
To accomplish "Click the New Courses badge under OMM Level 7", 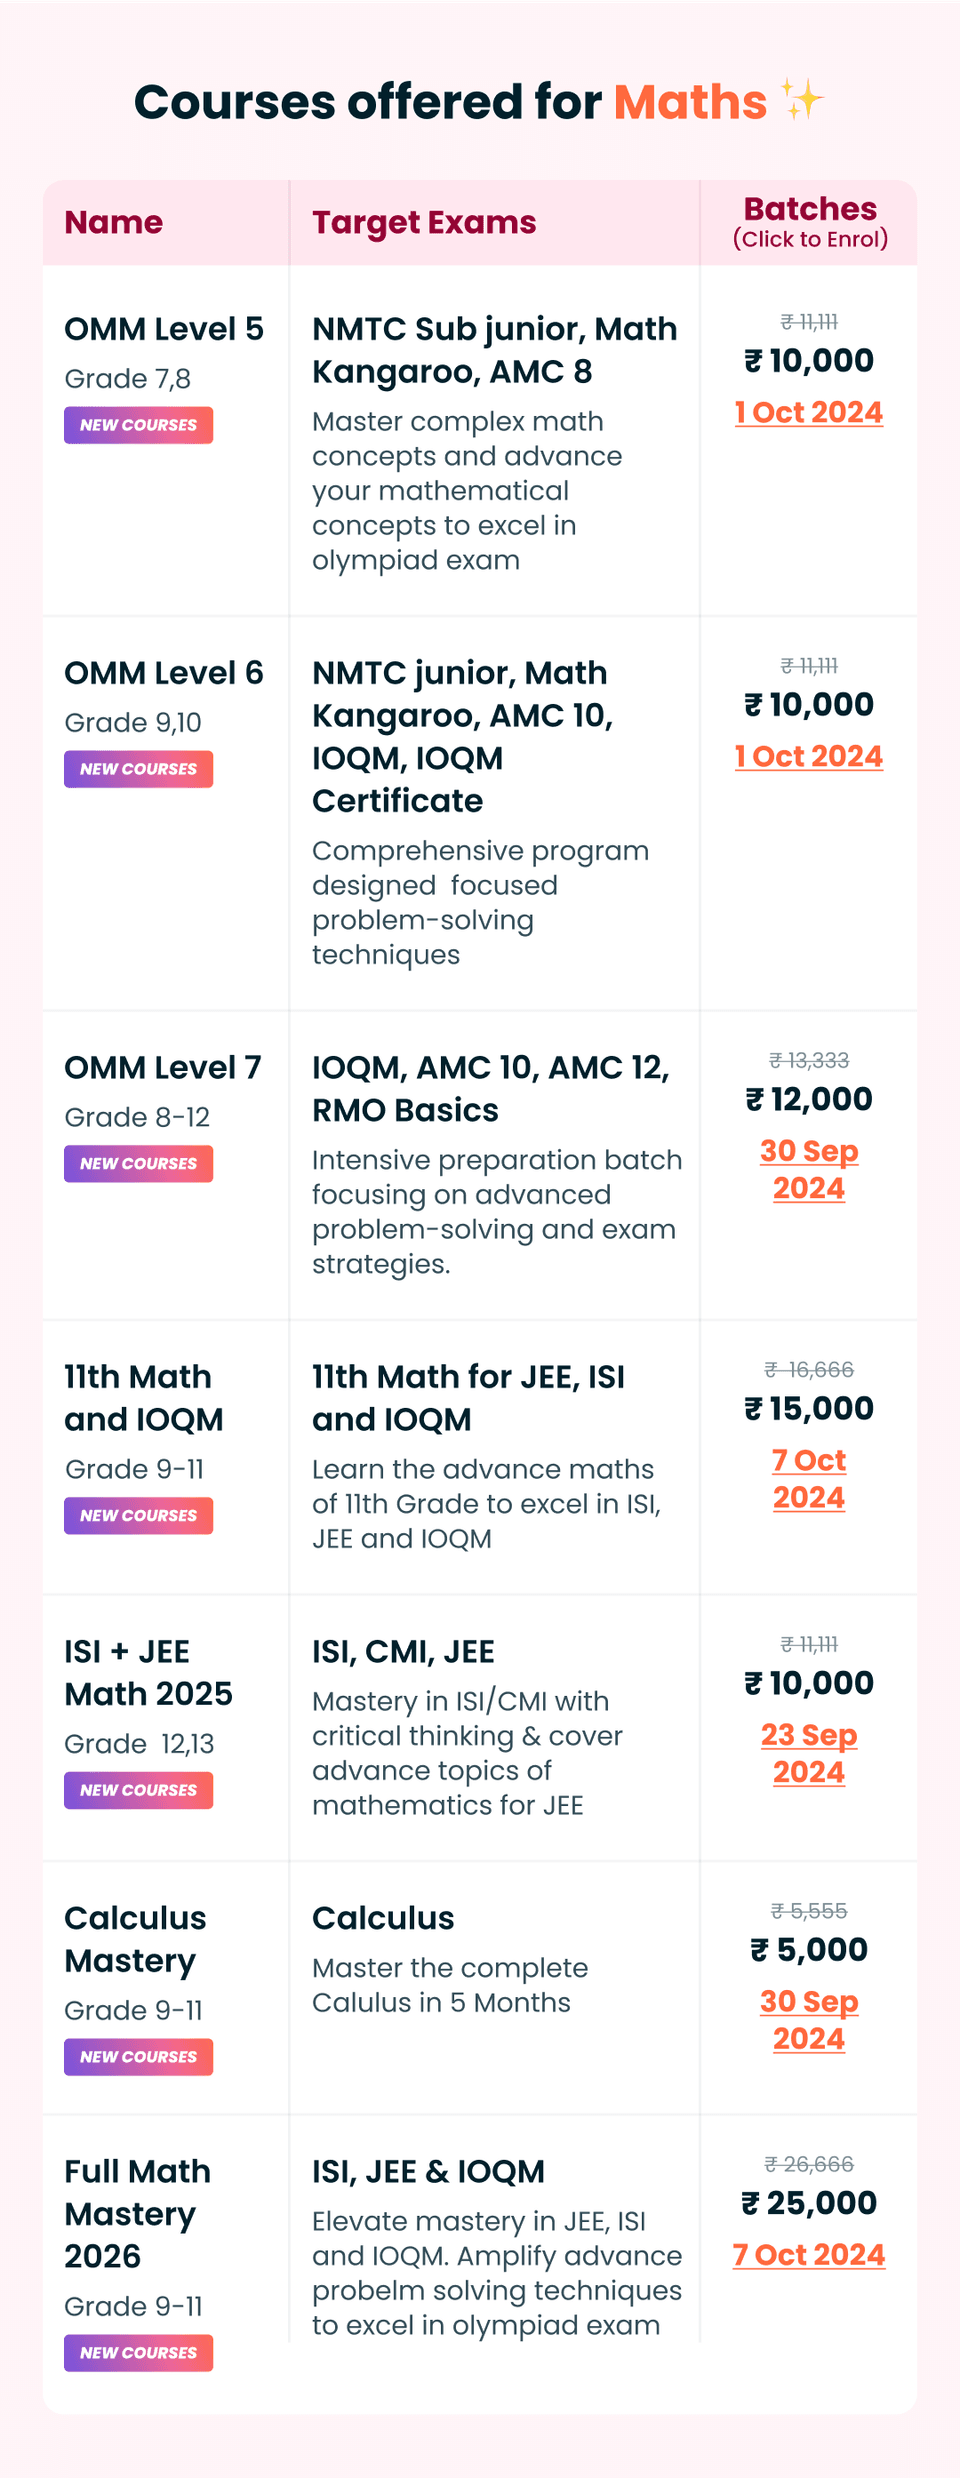I will [x=139, y=1164].
